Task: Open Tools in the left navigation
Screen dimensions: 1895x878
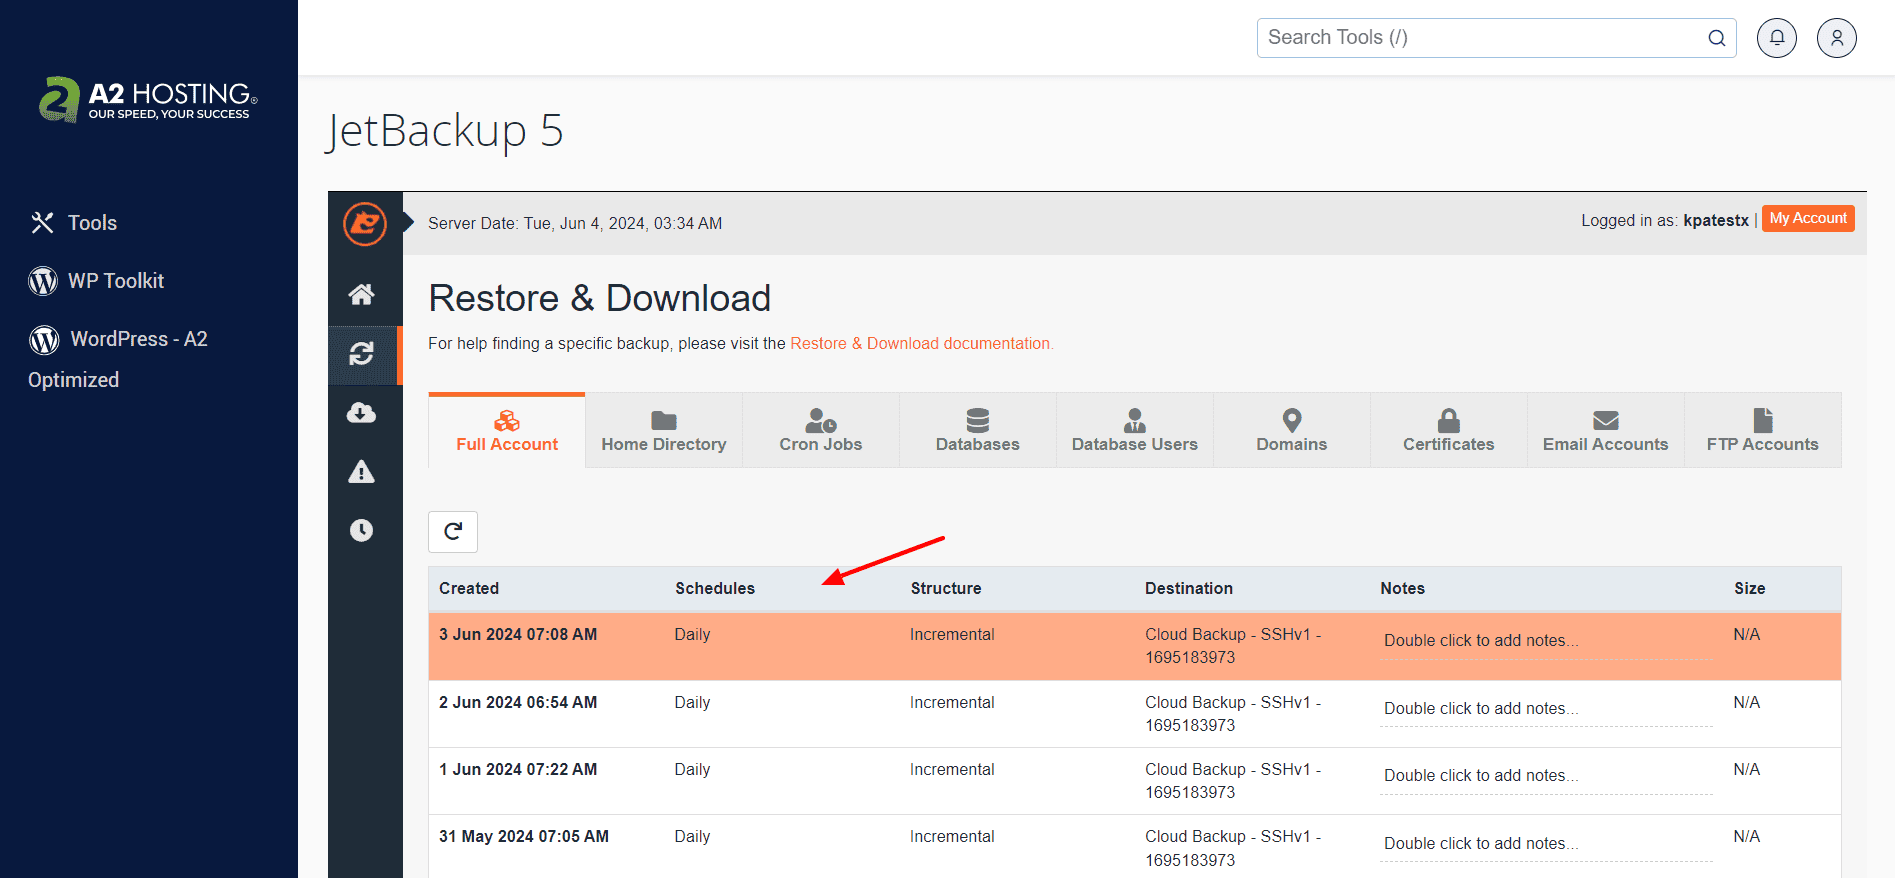Action: click(92, 223)
